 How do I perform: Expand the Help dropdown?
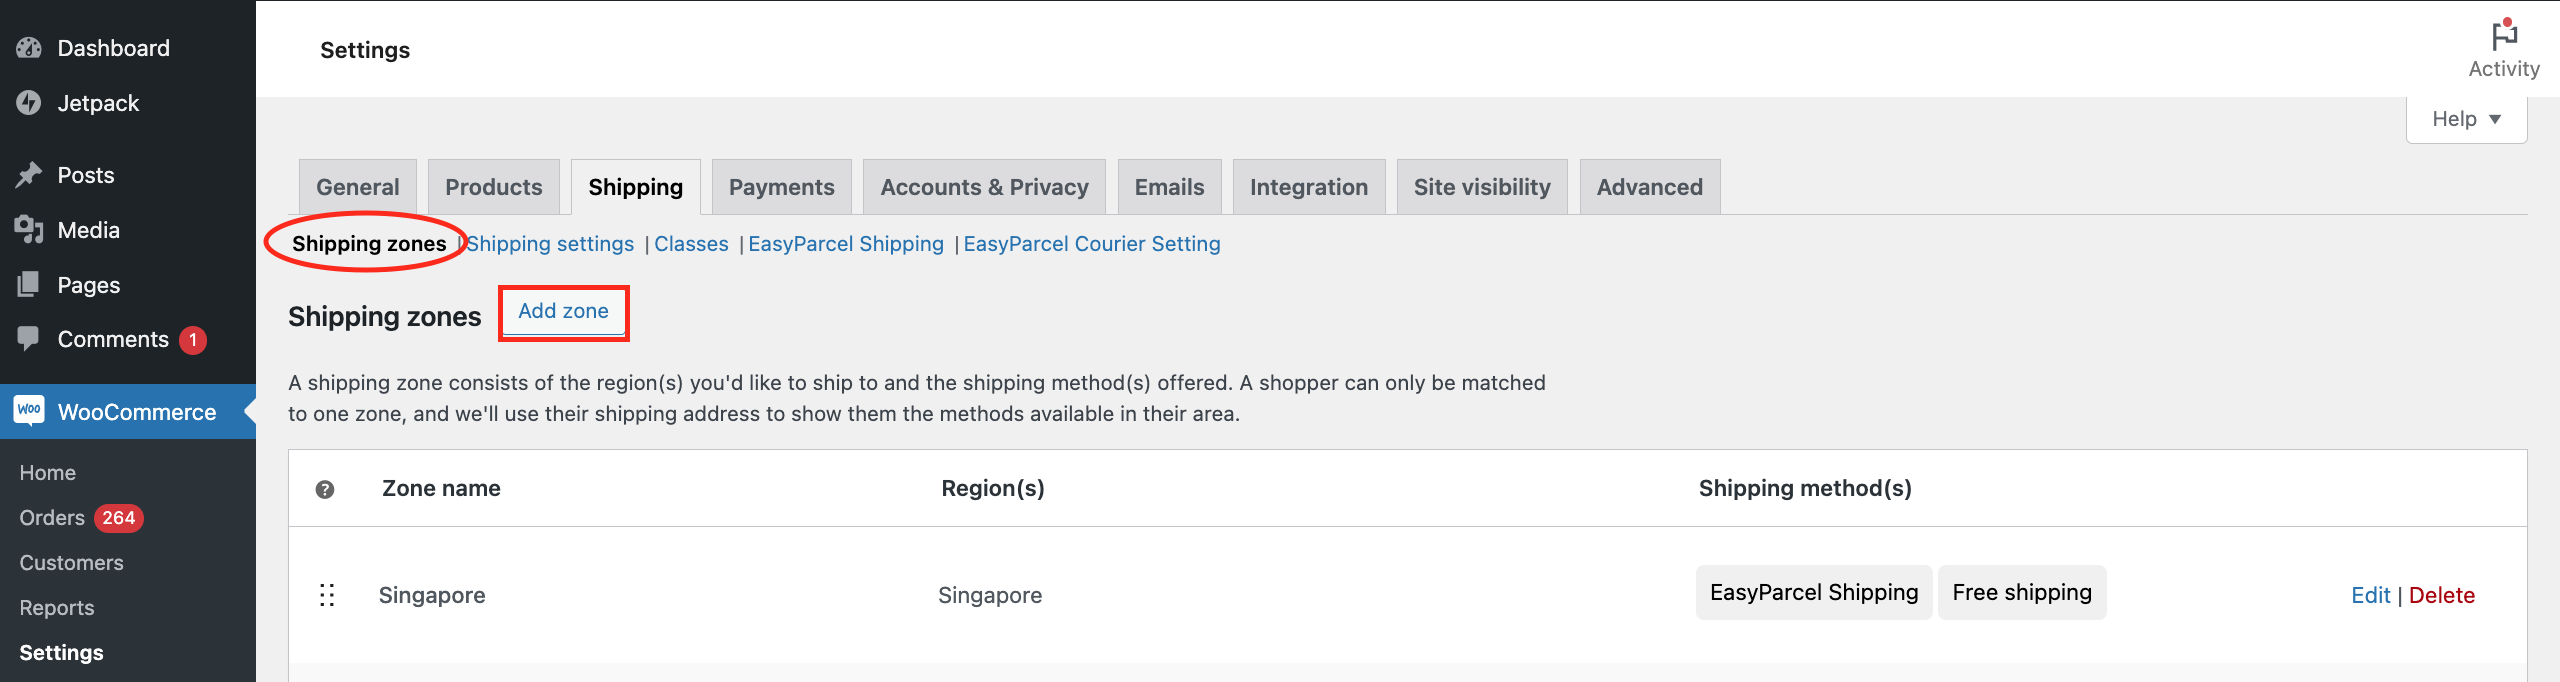point(2466,119)
